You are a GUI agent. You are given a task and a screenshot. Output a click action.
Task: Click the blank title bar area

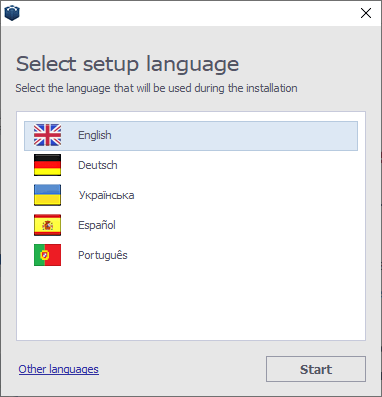(187, 13)
